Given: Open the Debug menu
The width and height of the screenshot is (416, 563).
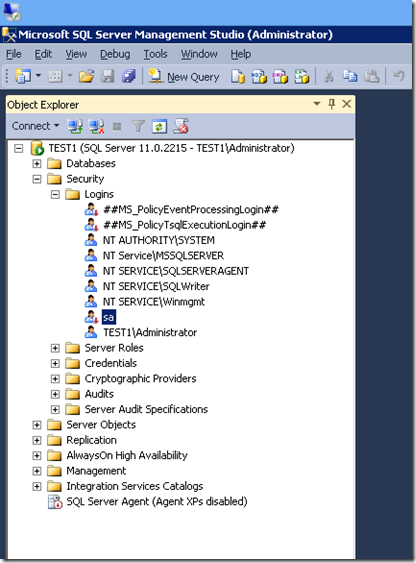Looking at the screenshot, I should click(x=115, y=54).
